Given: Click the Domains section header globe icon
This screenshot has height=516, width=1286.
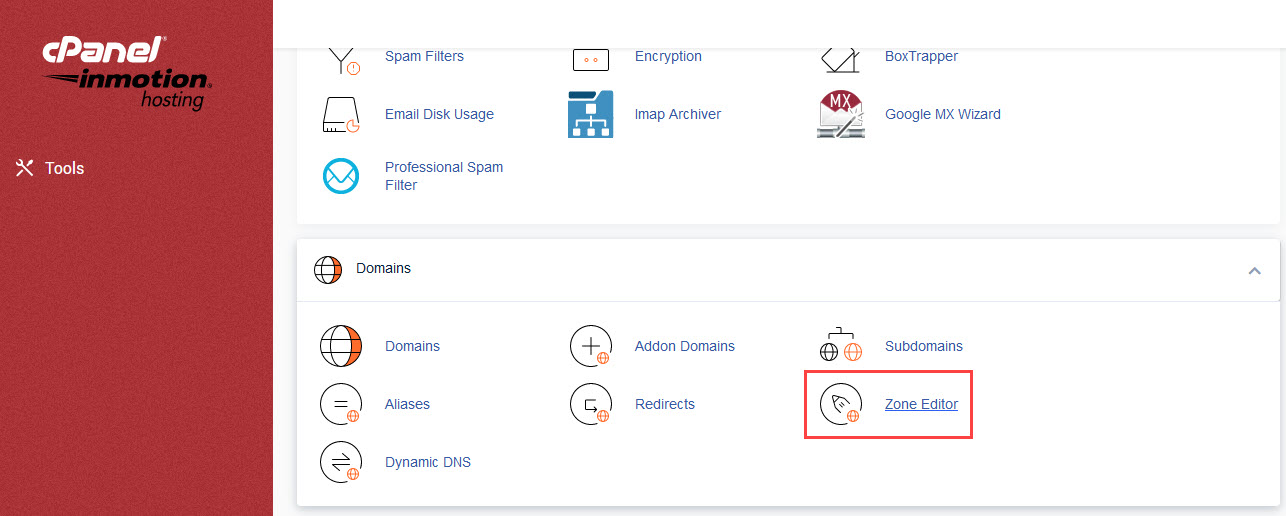Looking at the screenshot, I should coord(328,270).
